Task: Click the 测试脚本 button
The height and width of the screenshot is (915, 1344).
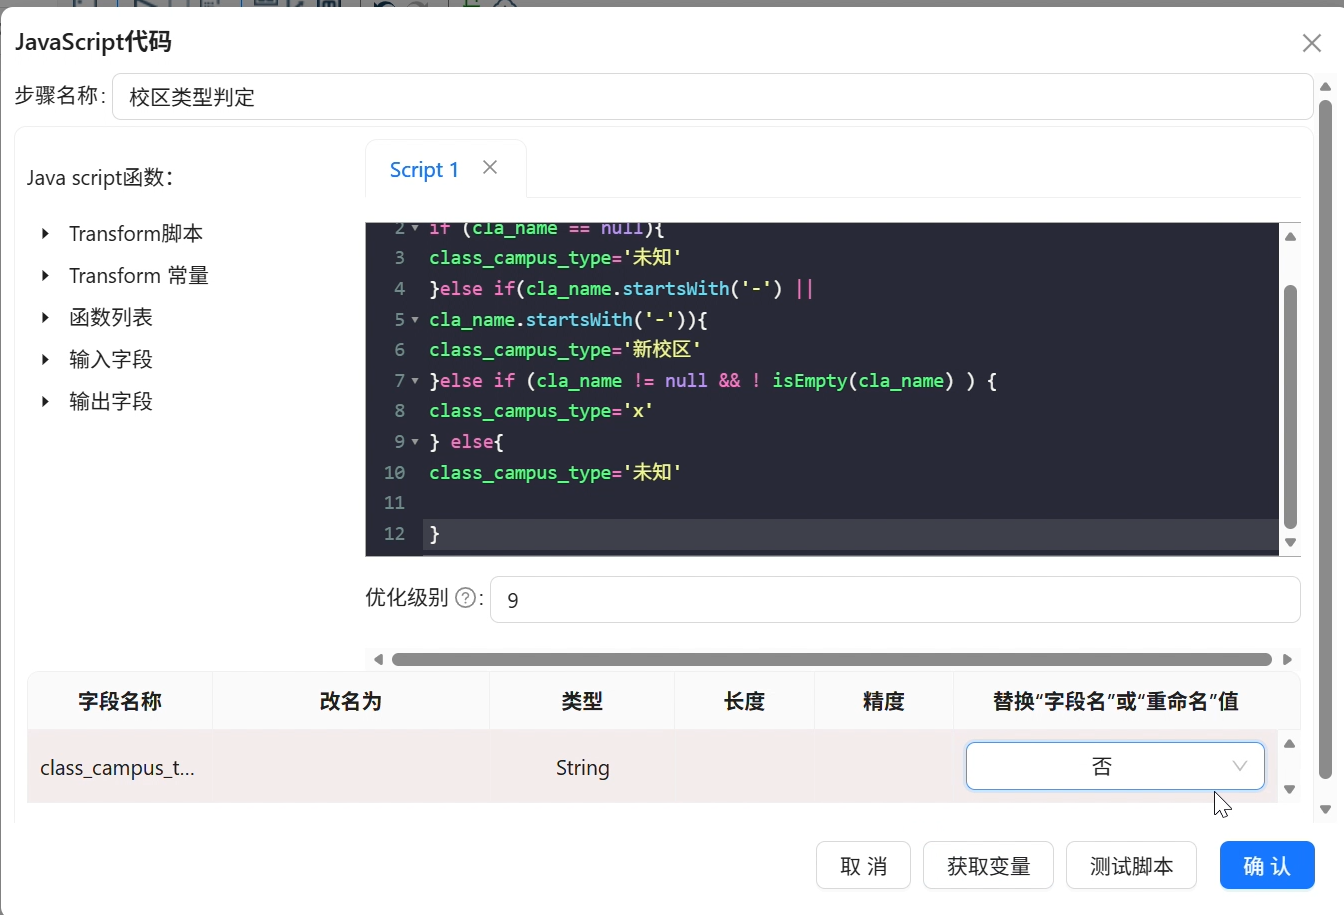Action: (1131, 866)
